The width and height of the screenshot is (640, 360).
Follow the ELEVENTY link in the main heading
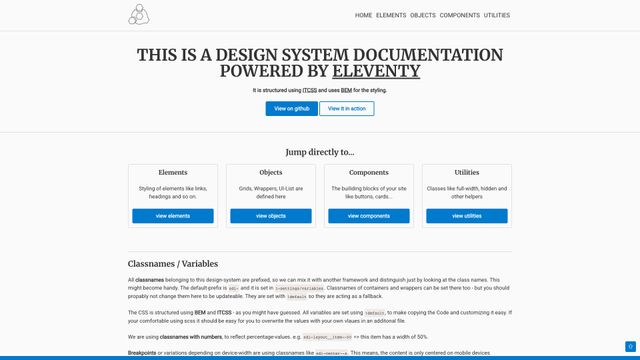pyautogui.click(x=376, y=71)
